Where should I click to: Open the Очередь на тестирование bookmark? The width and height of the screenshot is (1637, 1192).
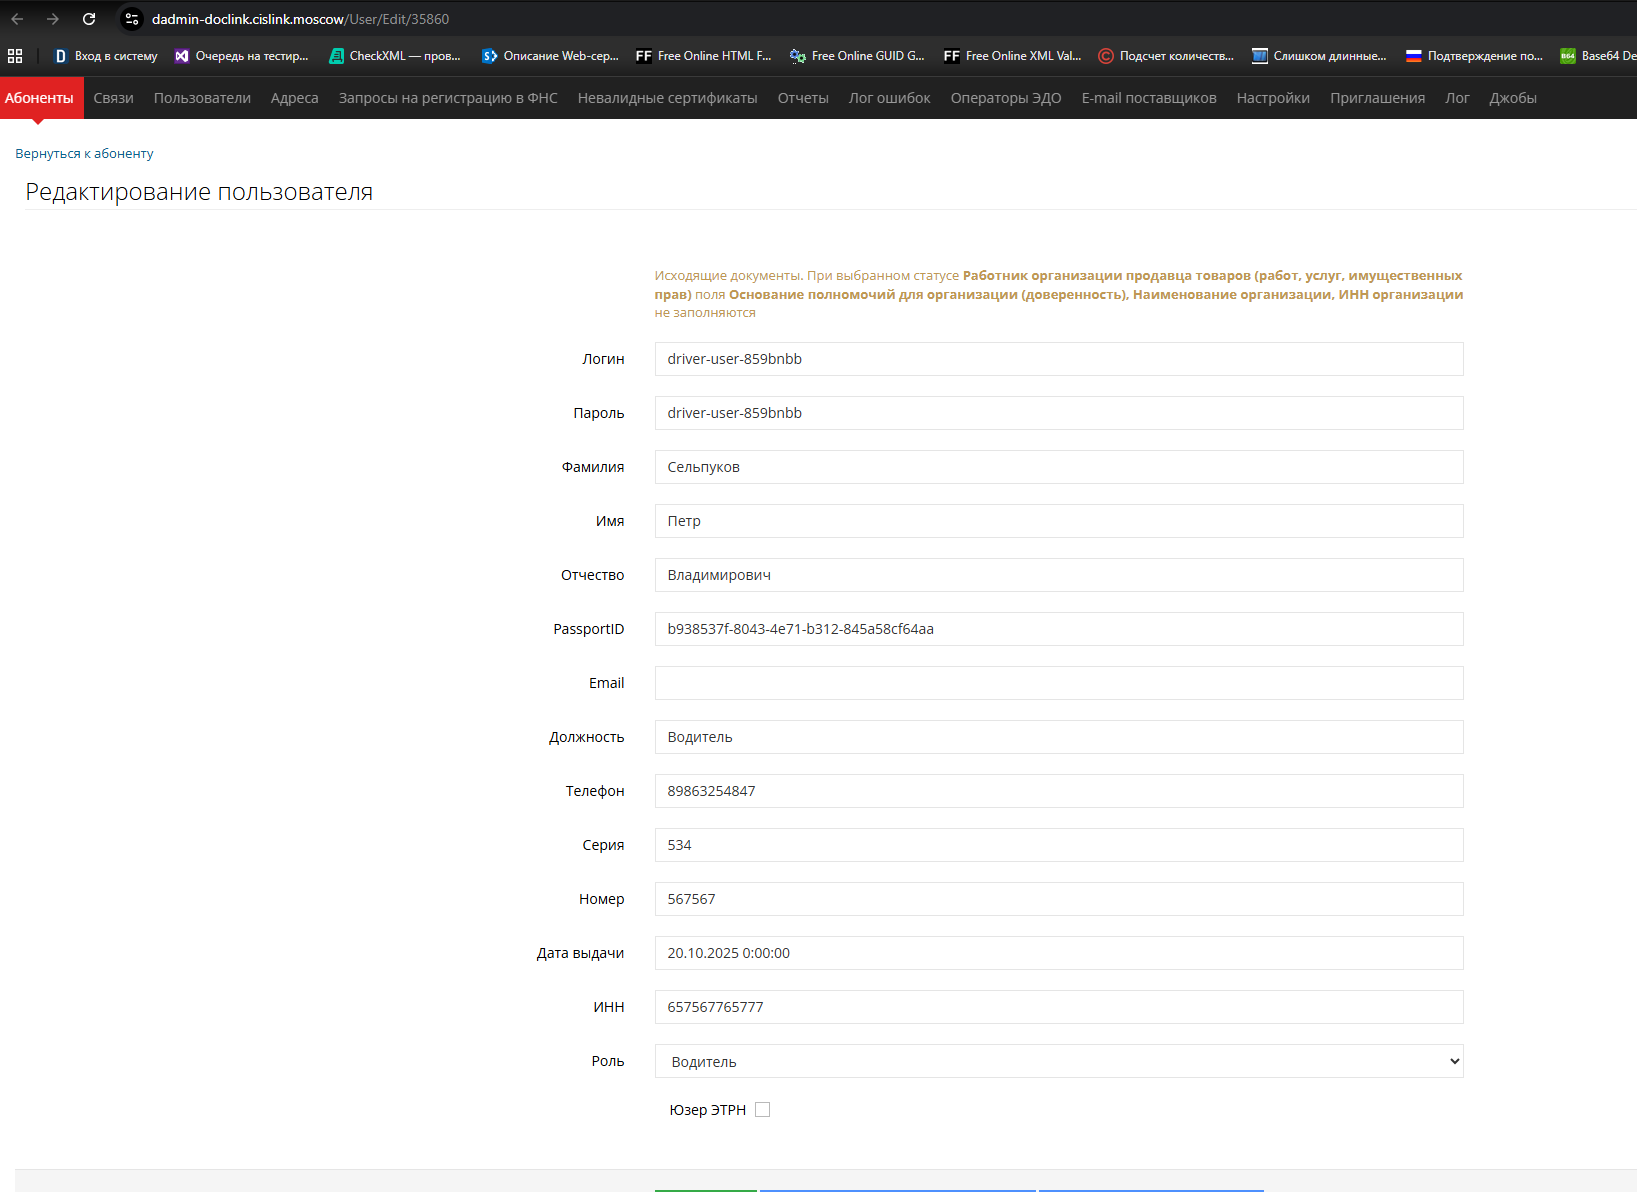click(241, 56)
